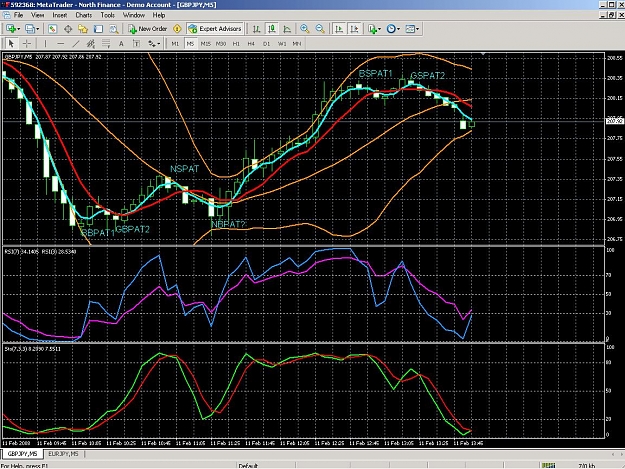The height and width of the screenshot is (469, 625).
Task: Select the BSPAT1 chart label
Action: pos(375,74)
